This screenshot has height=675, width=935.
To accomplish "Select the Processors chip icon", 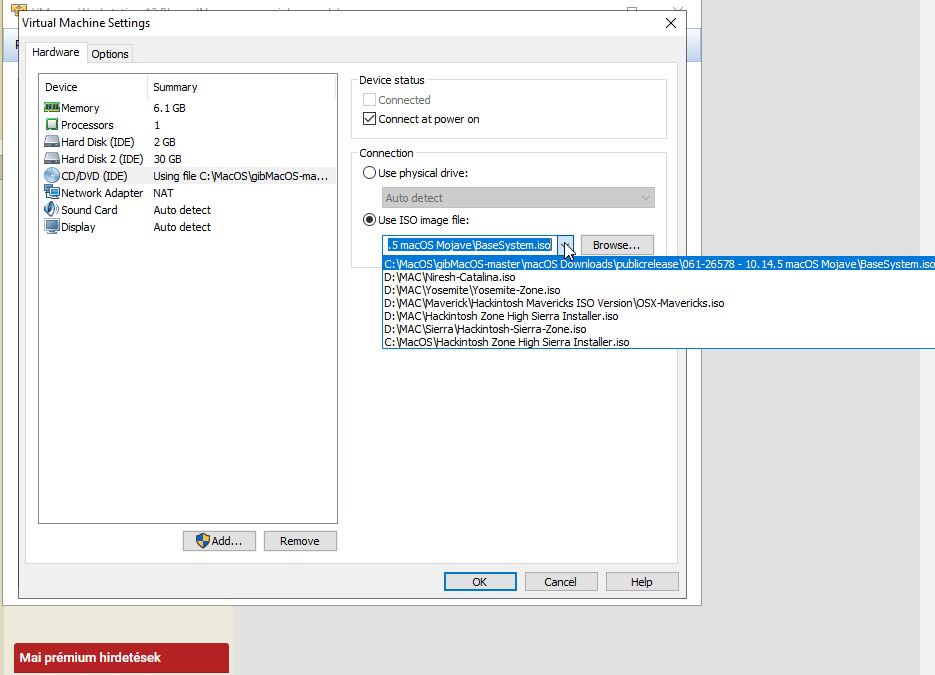I will click(x=52, y=125).
